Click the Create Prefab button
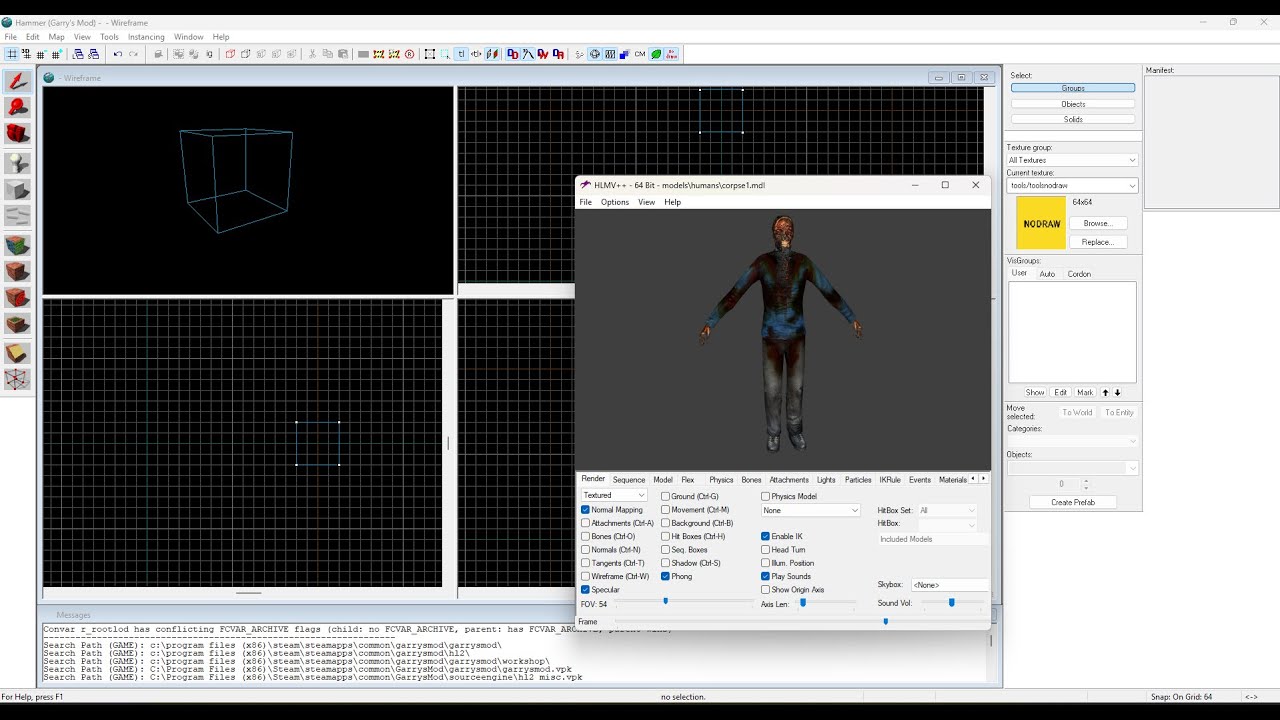This screenshot has height=720, width=1280. (1073, 502)
